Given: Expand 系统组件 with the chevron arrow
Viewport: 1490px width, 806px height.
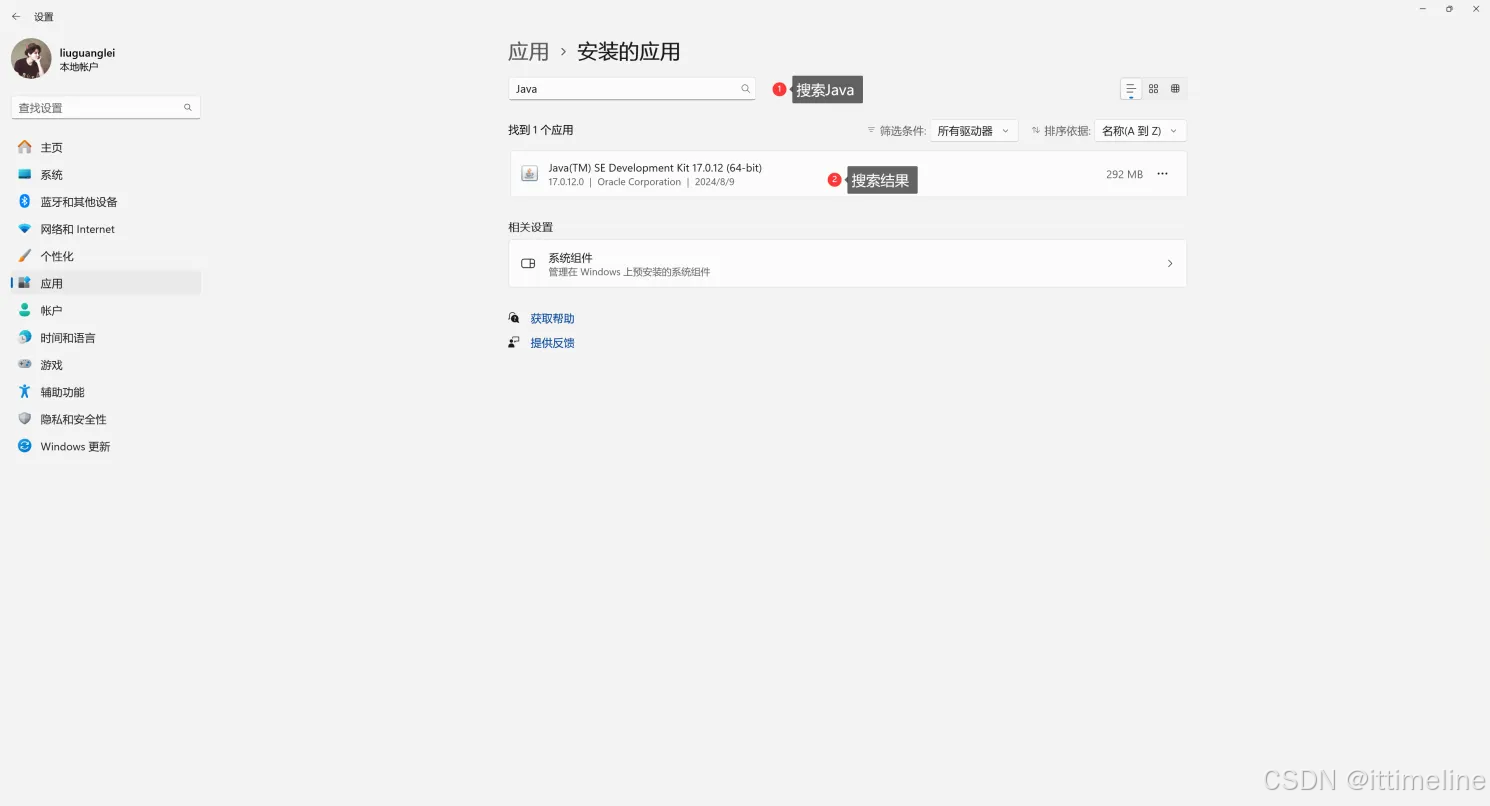Looking at the screenshot, I should coord(1170,263).
